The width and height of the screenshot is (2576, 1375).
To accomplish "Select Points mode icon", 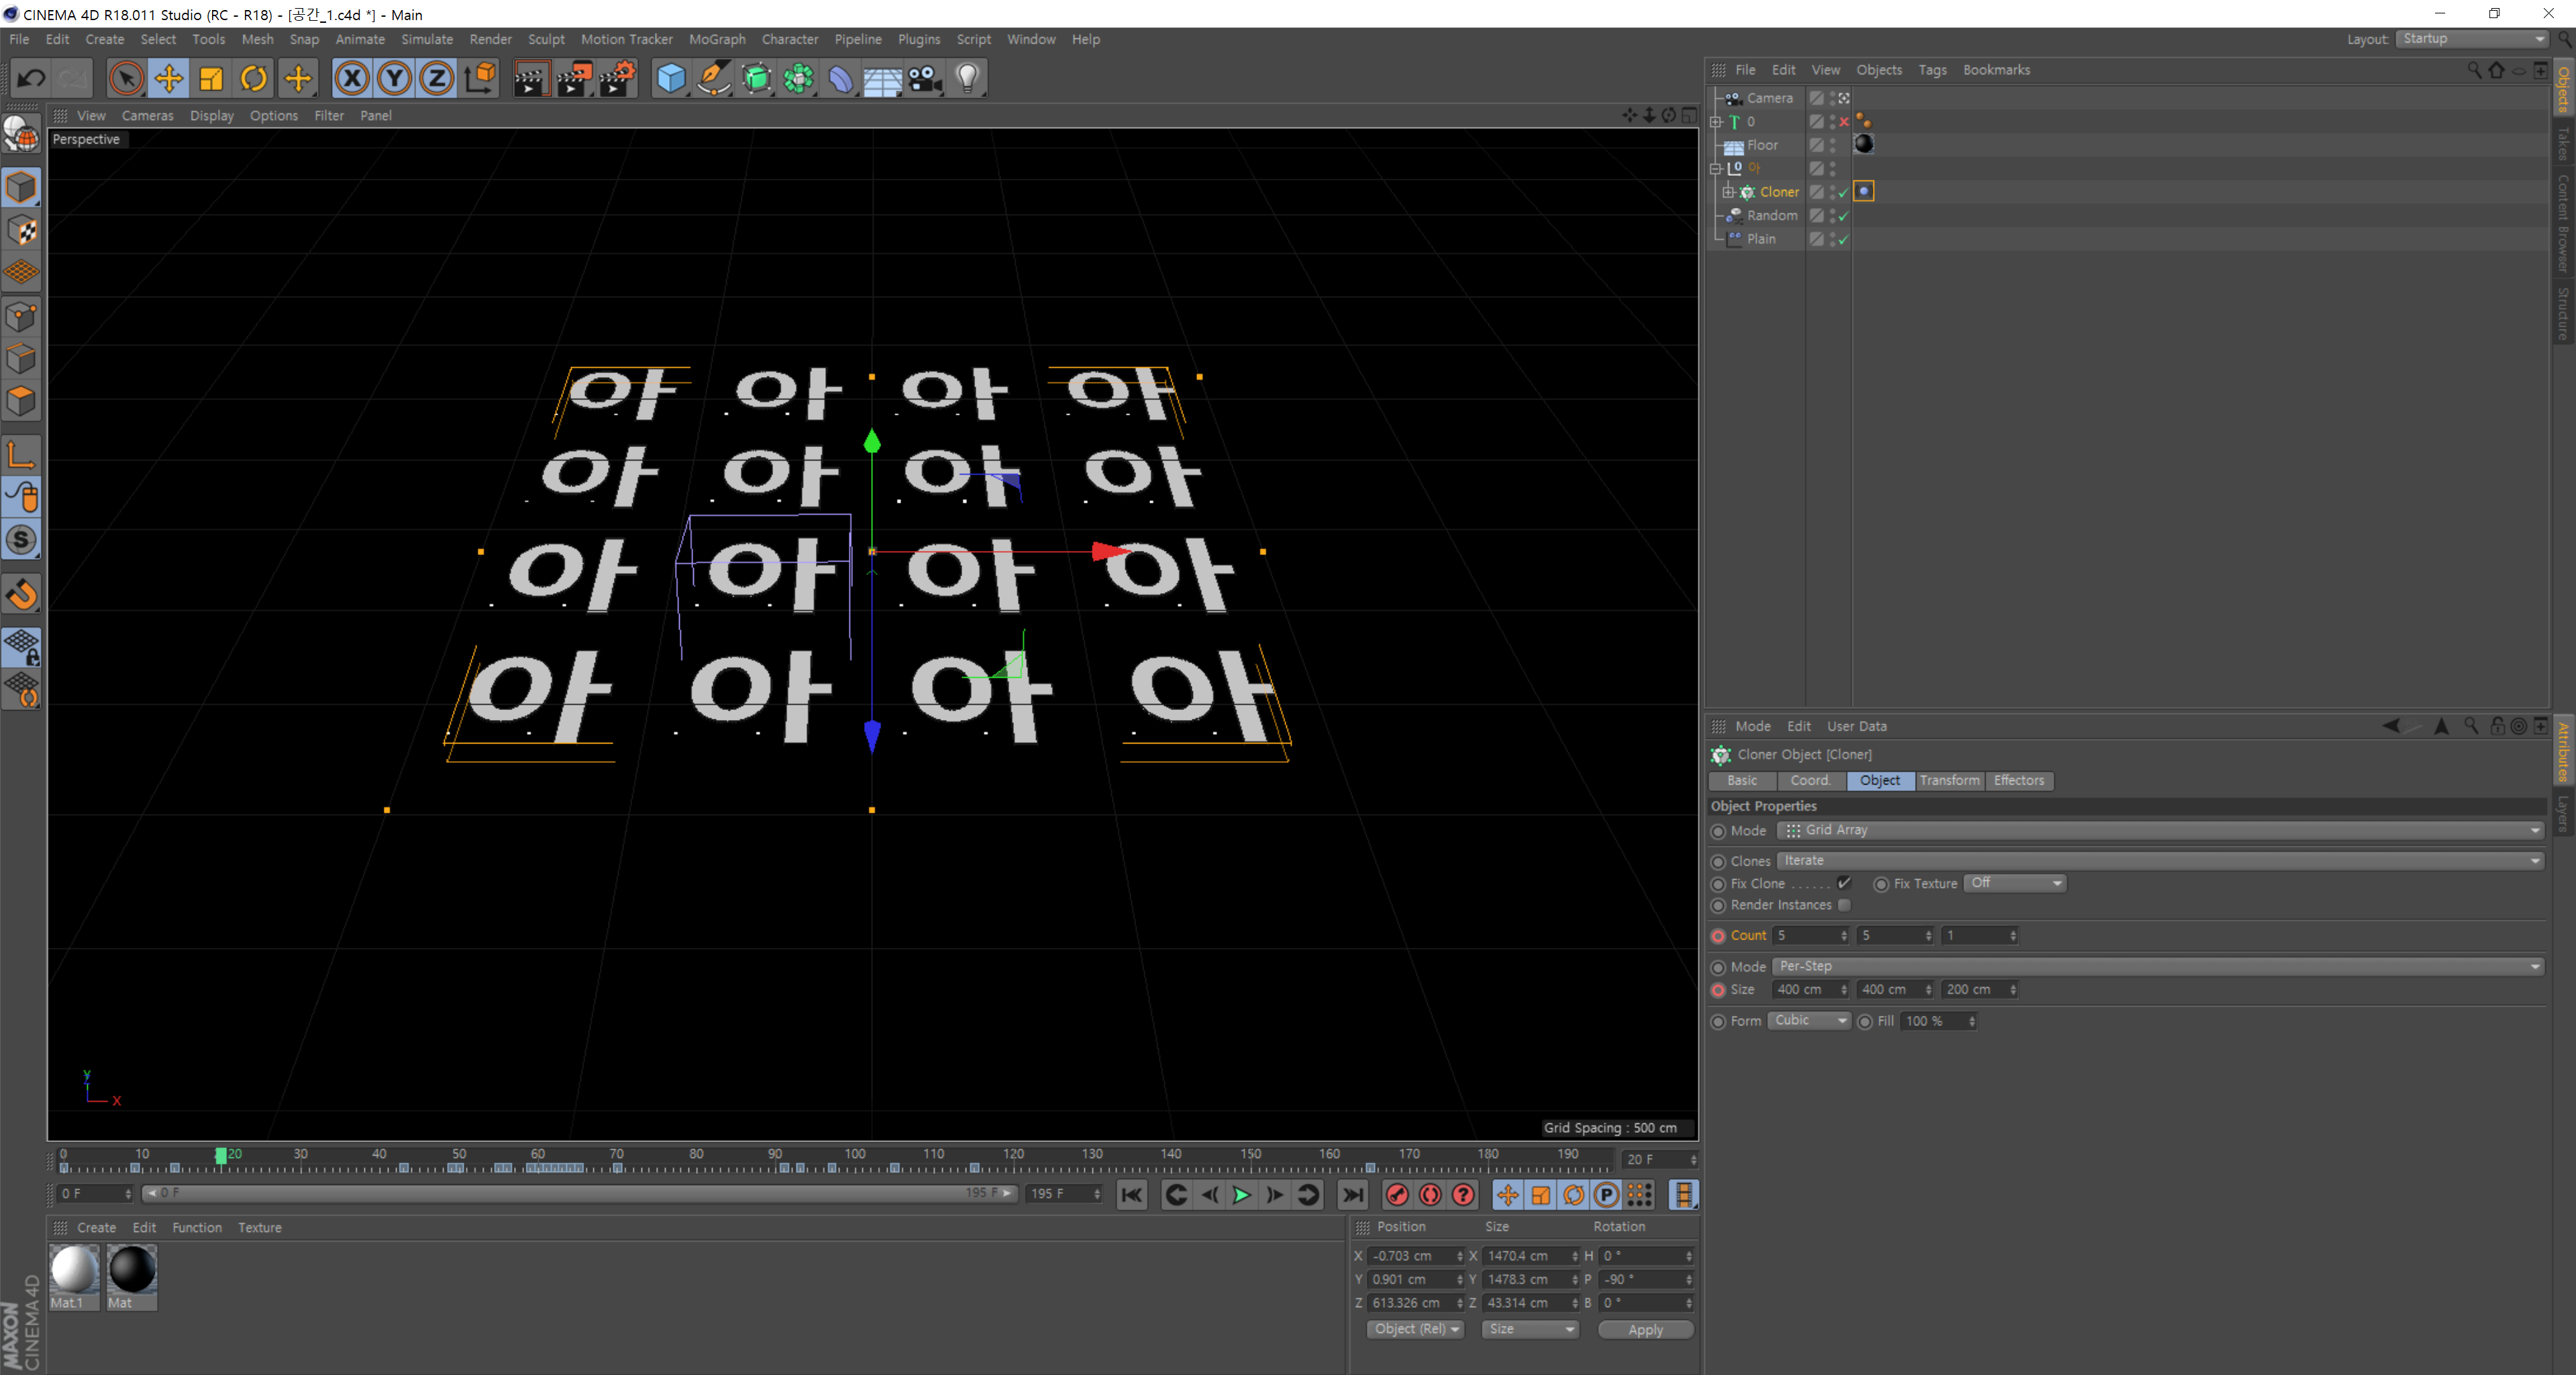I will point(21,317).
